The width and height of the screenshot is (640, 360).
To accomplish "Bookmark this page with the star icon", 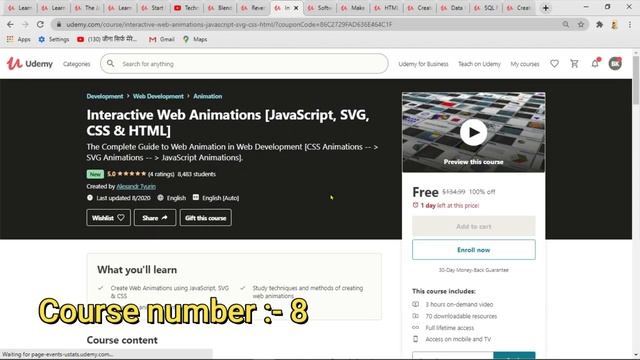I will (x=581, y=24).
